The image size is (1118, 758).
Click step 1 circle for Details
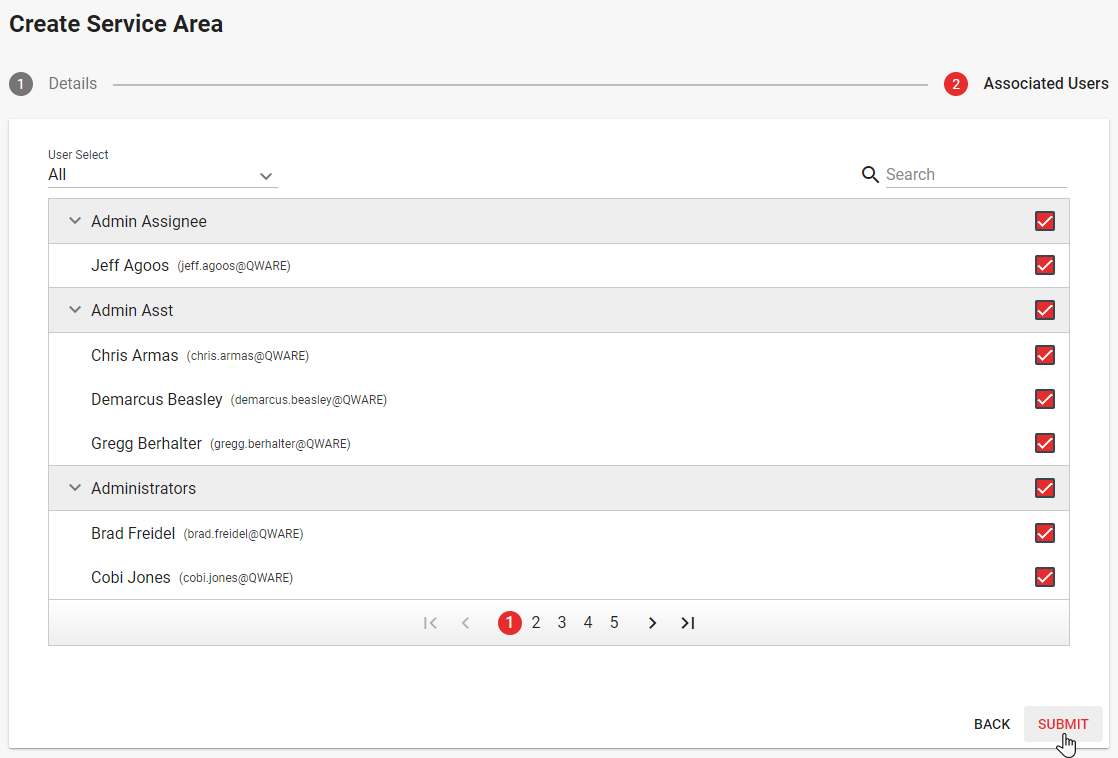(x=21, y=84)
